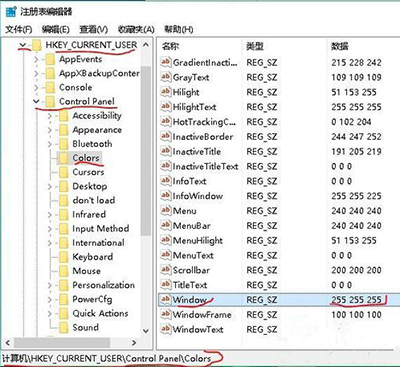Viewport: 400px width, 367px height.
Task: Click the InactiveBorder string value icon
Action: [x=166, y=136]
